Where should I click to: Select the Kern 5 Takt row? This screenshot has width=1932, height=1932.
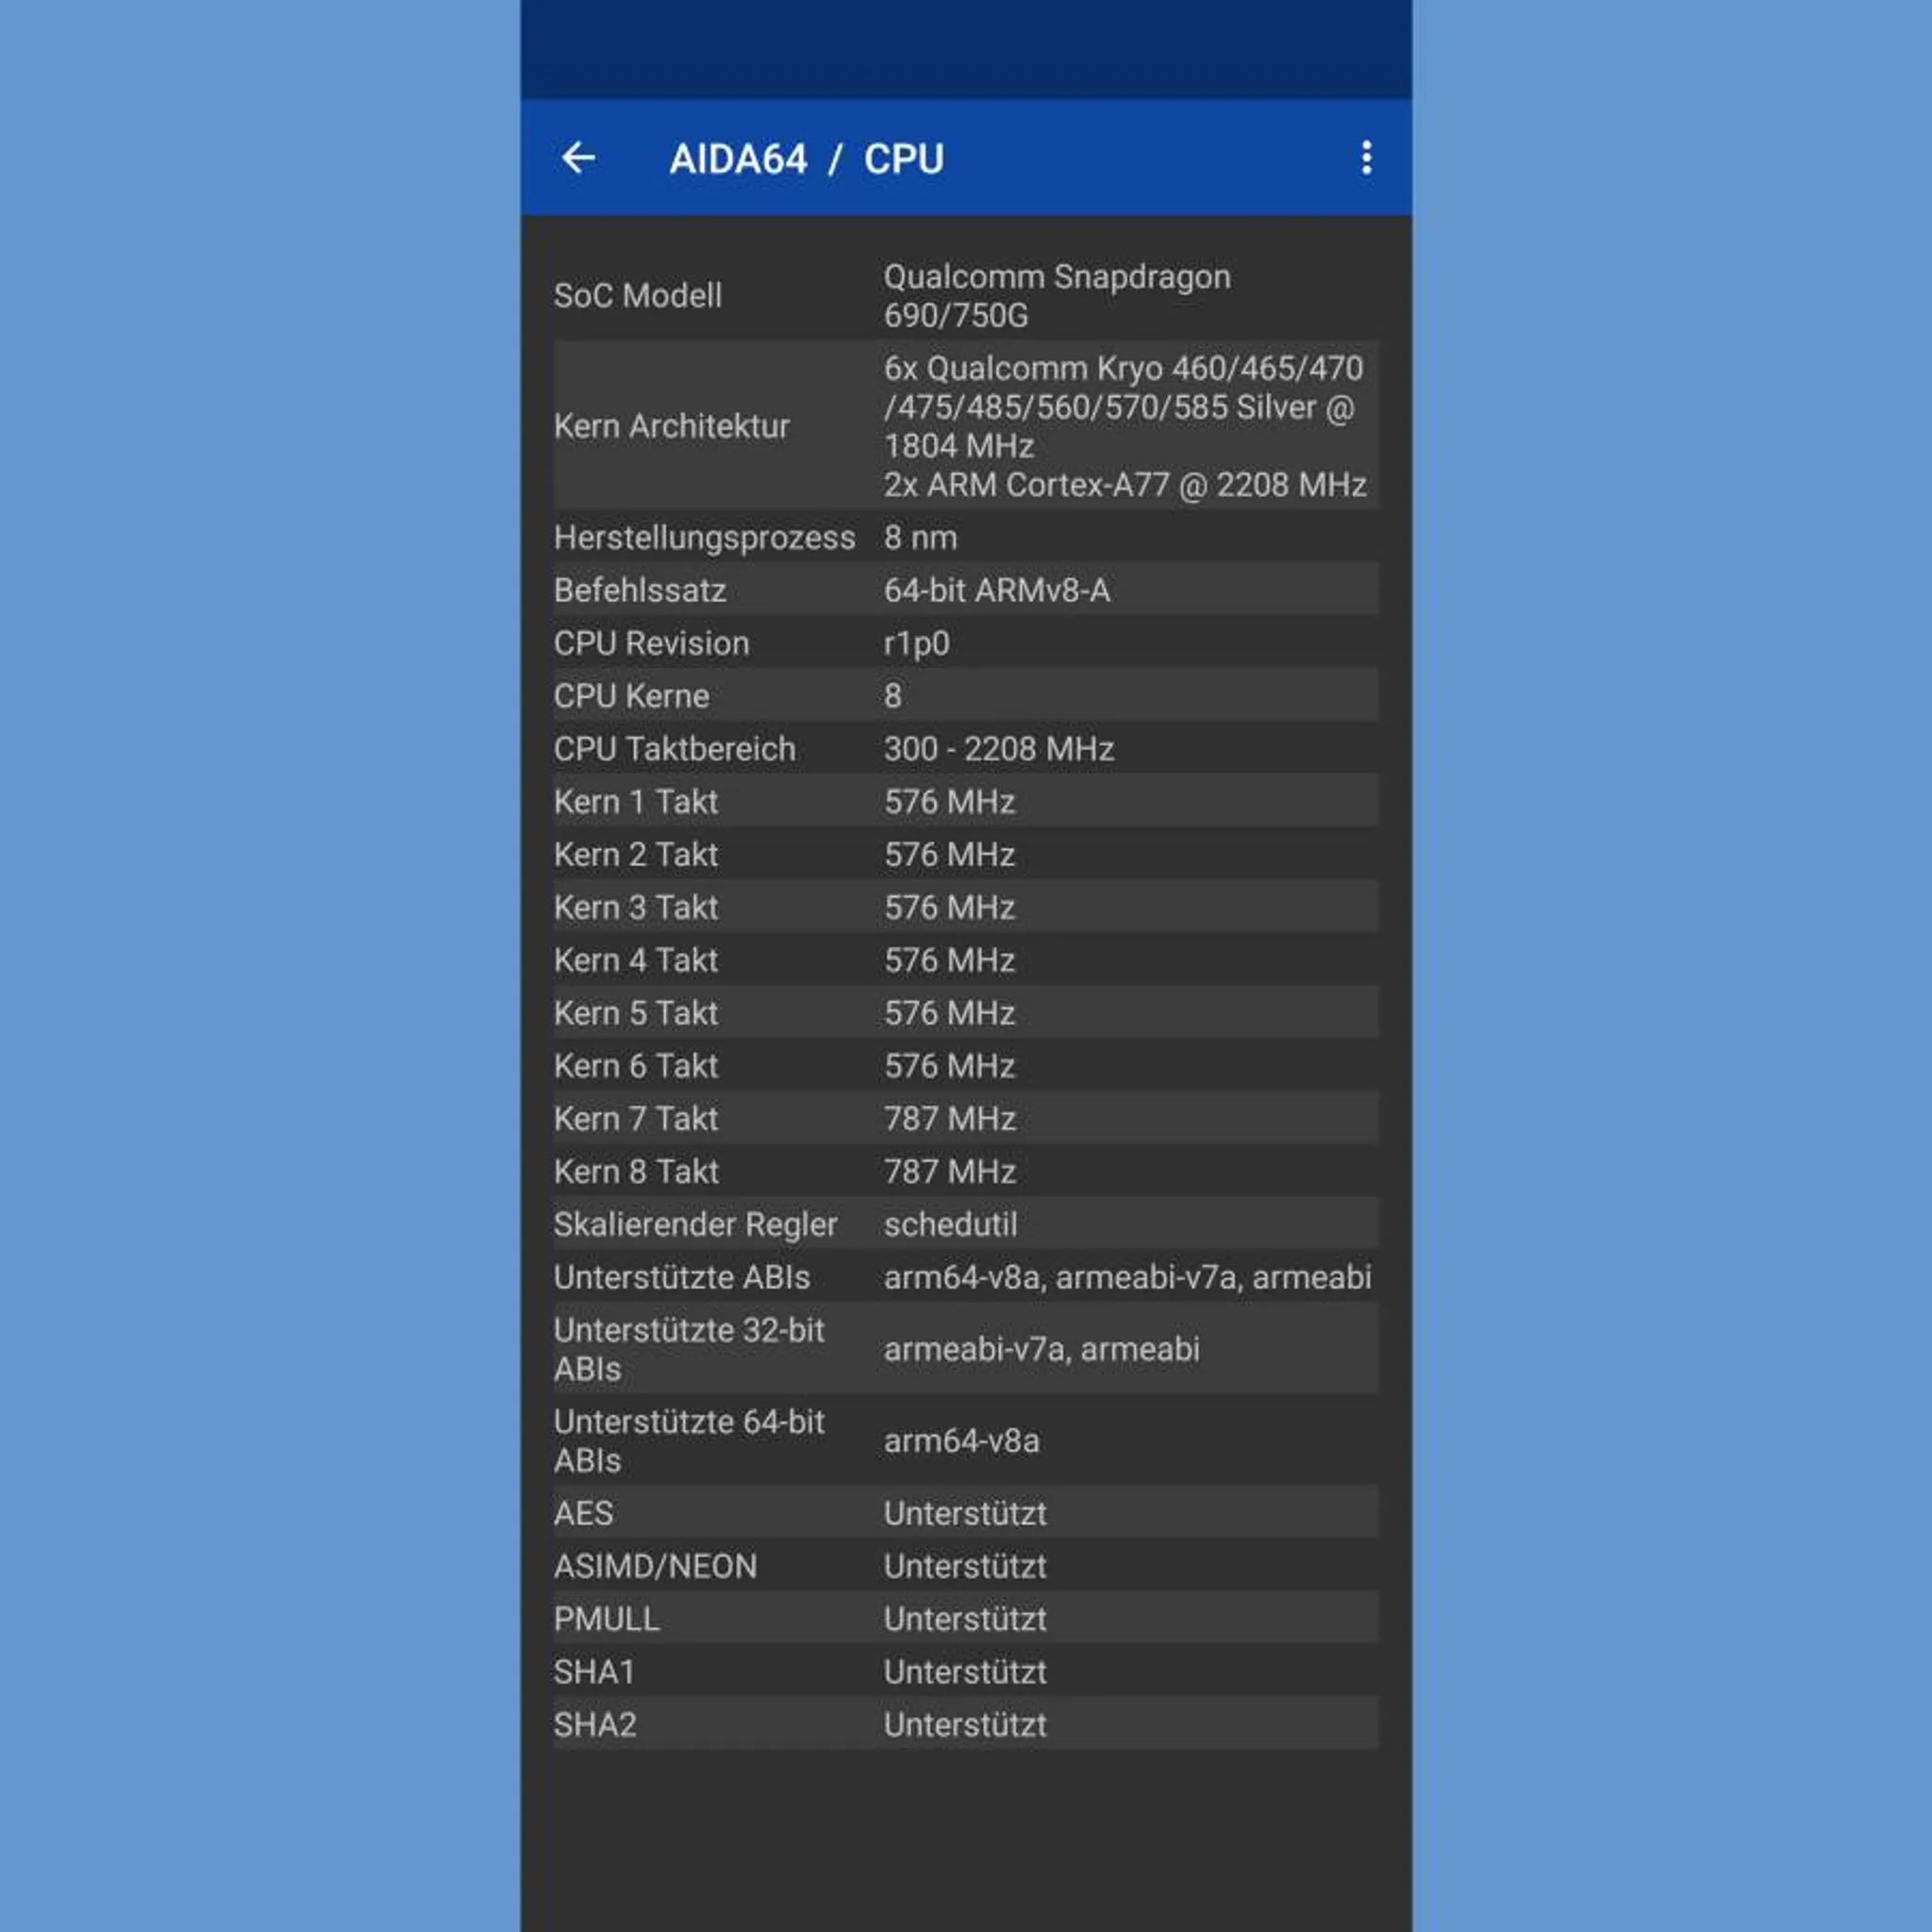tap(966, 1014)
